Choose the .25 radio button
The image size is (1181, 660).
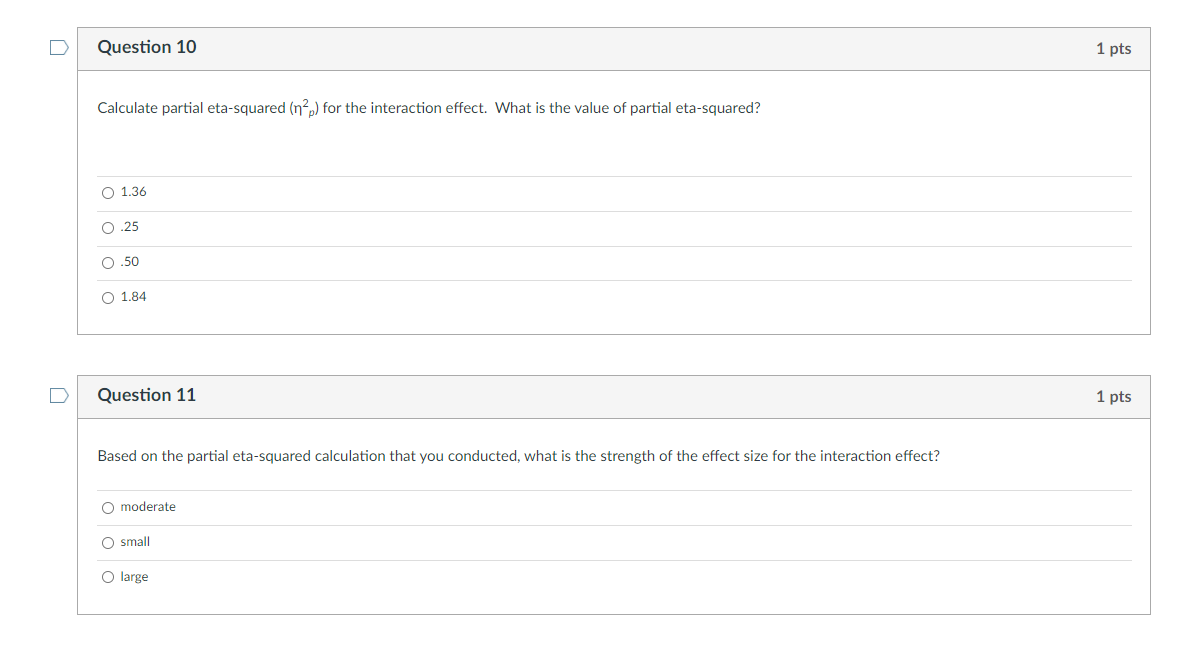pos(108,228)
